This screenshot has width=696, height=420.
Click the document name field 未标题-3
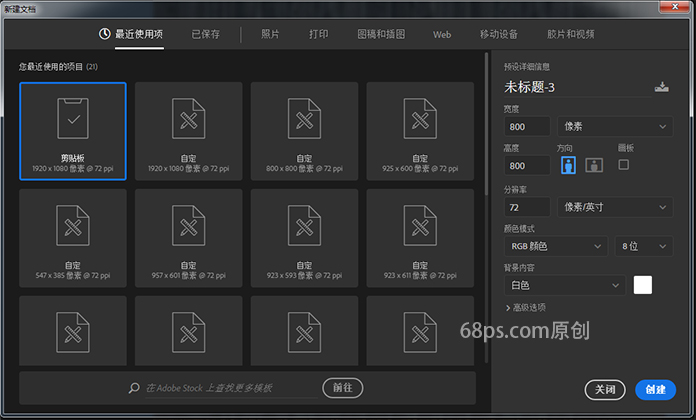click(x=577, y=87)
